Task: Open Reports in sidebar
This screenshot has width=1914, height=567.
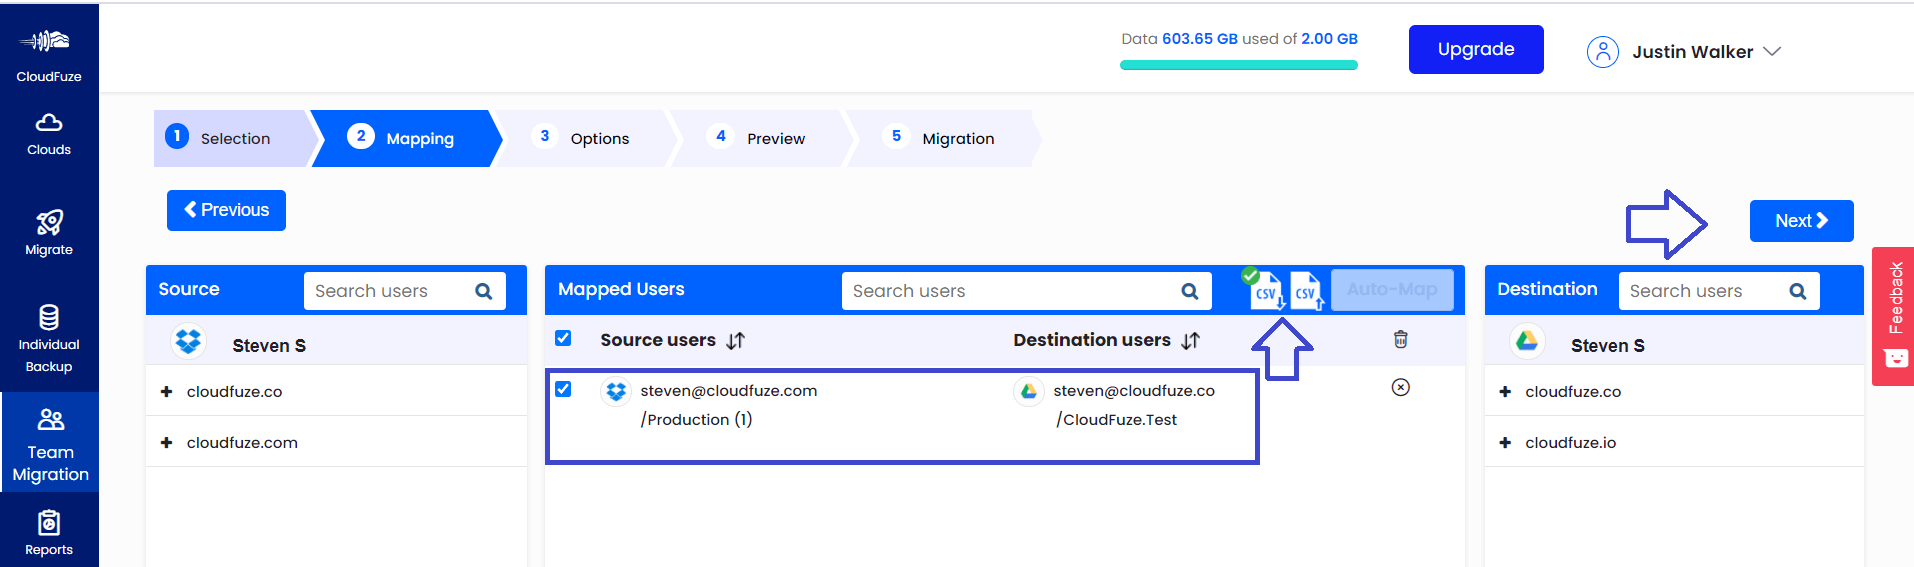Action: tap(49, 533)
